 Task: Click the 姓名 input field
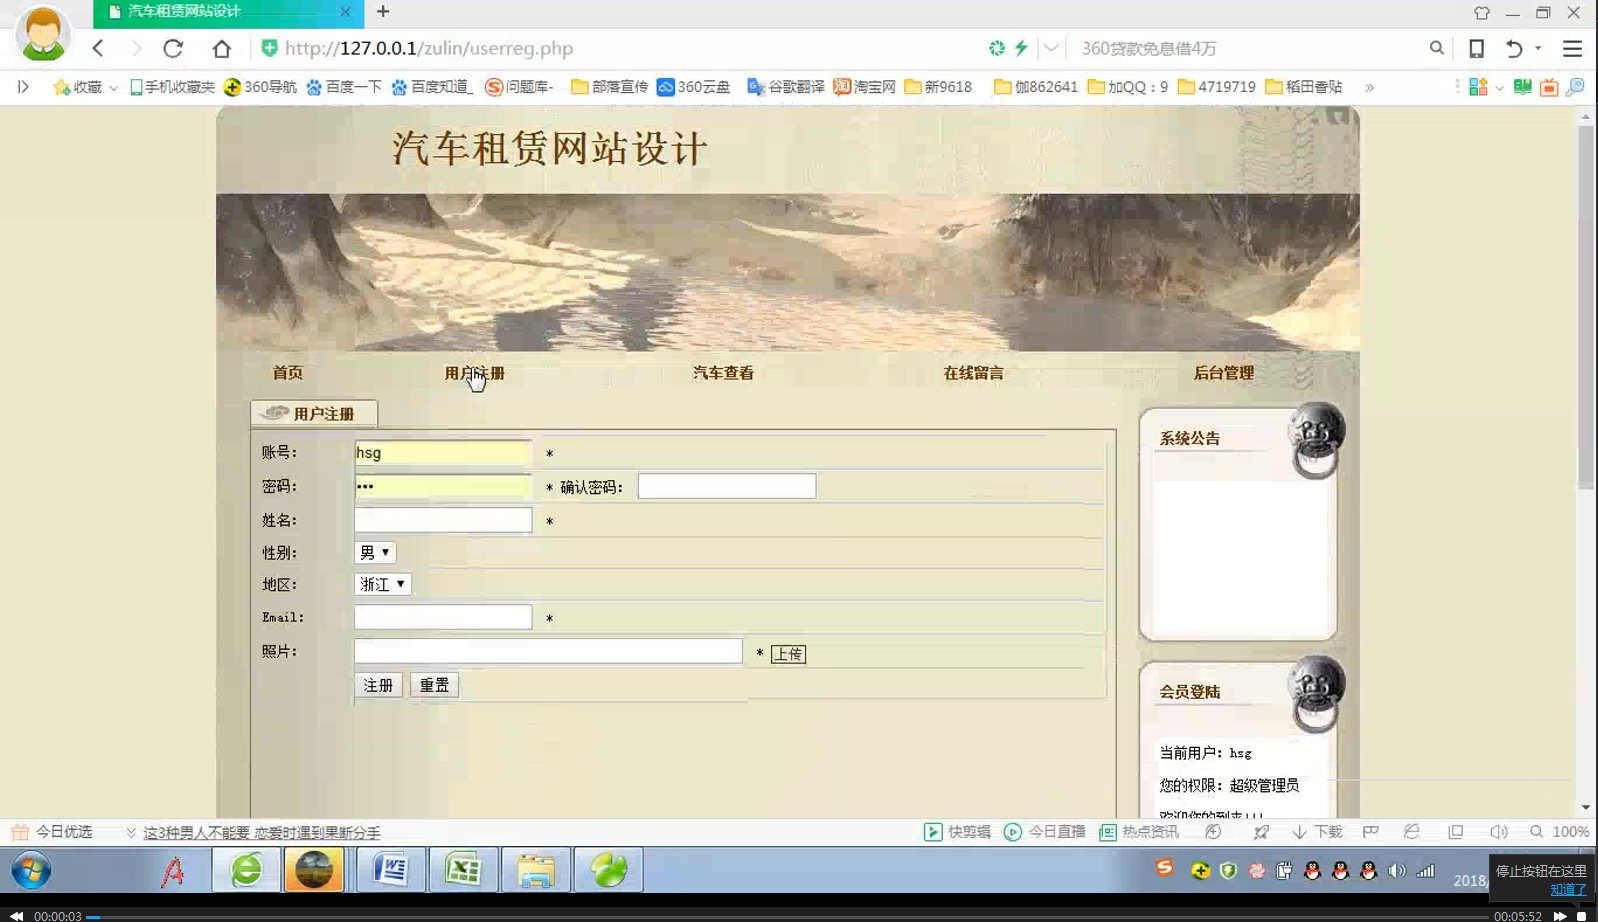(x=443, y=520)
